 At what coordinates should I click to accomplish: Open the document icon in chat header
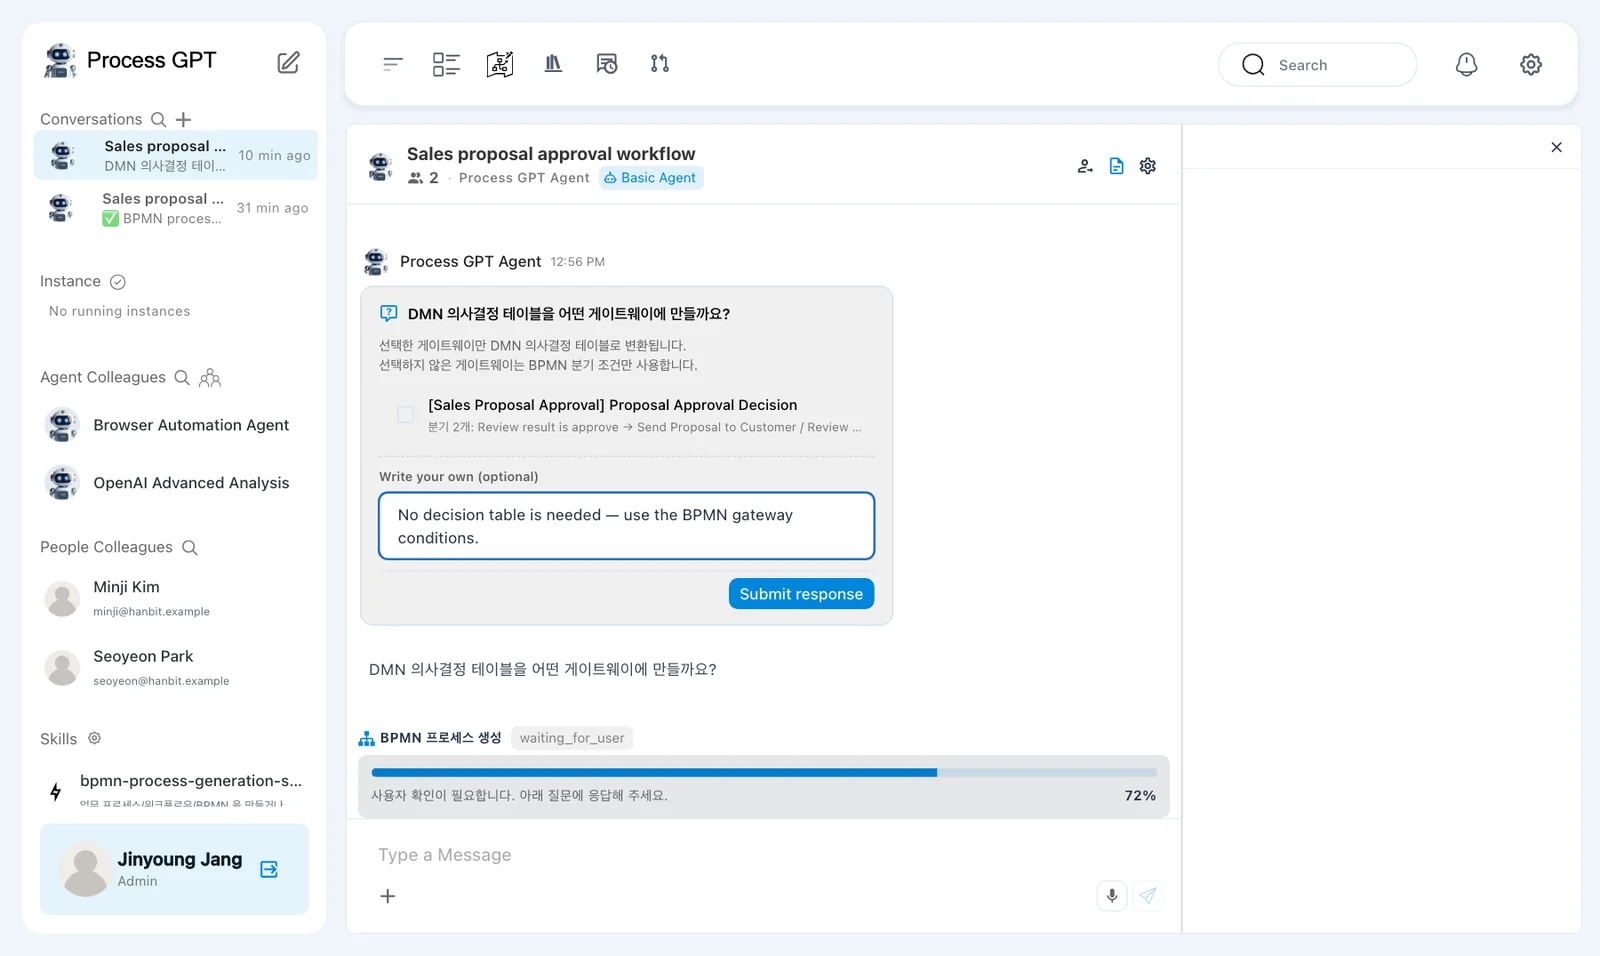[x=1117, y=166]
